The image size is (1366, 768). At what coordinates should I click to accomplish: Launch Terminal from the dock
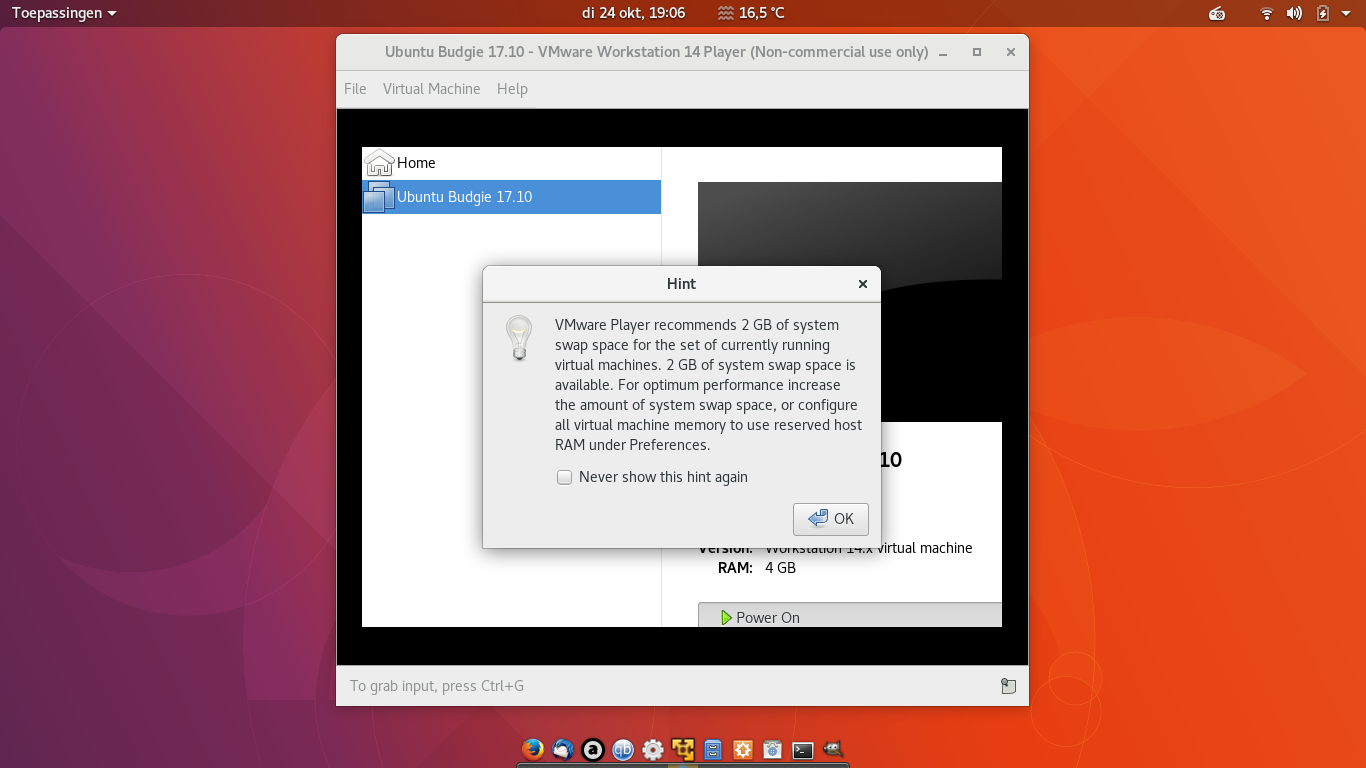(802, 750)
